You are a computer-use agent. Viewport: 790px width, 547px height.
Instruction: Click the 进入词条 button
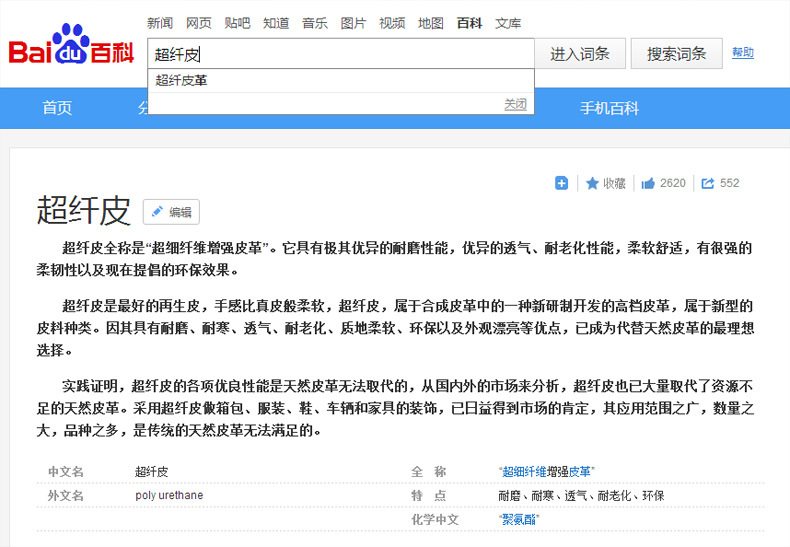[580, 53]
